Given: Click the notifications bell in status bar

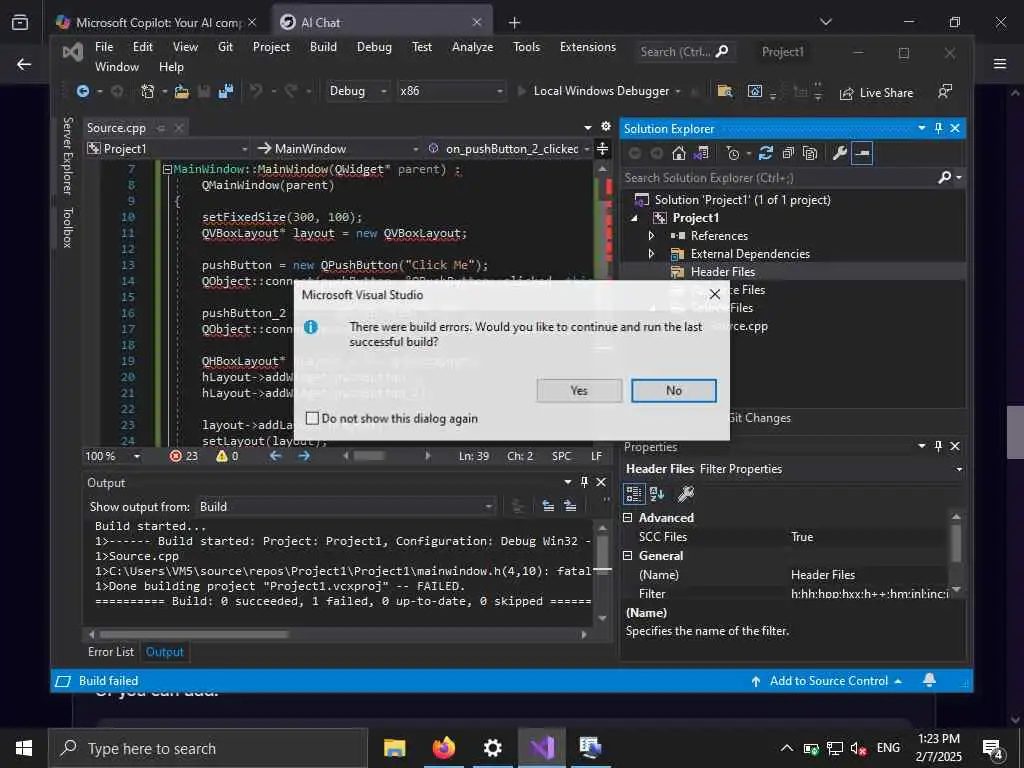Looking at the screenshot, I should 929,680.
